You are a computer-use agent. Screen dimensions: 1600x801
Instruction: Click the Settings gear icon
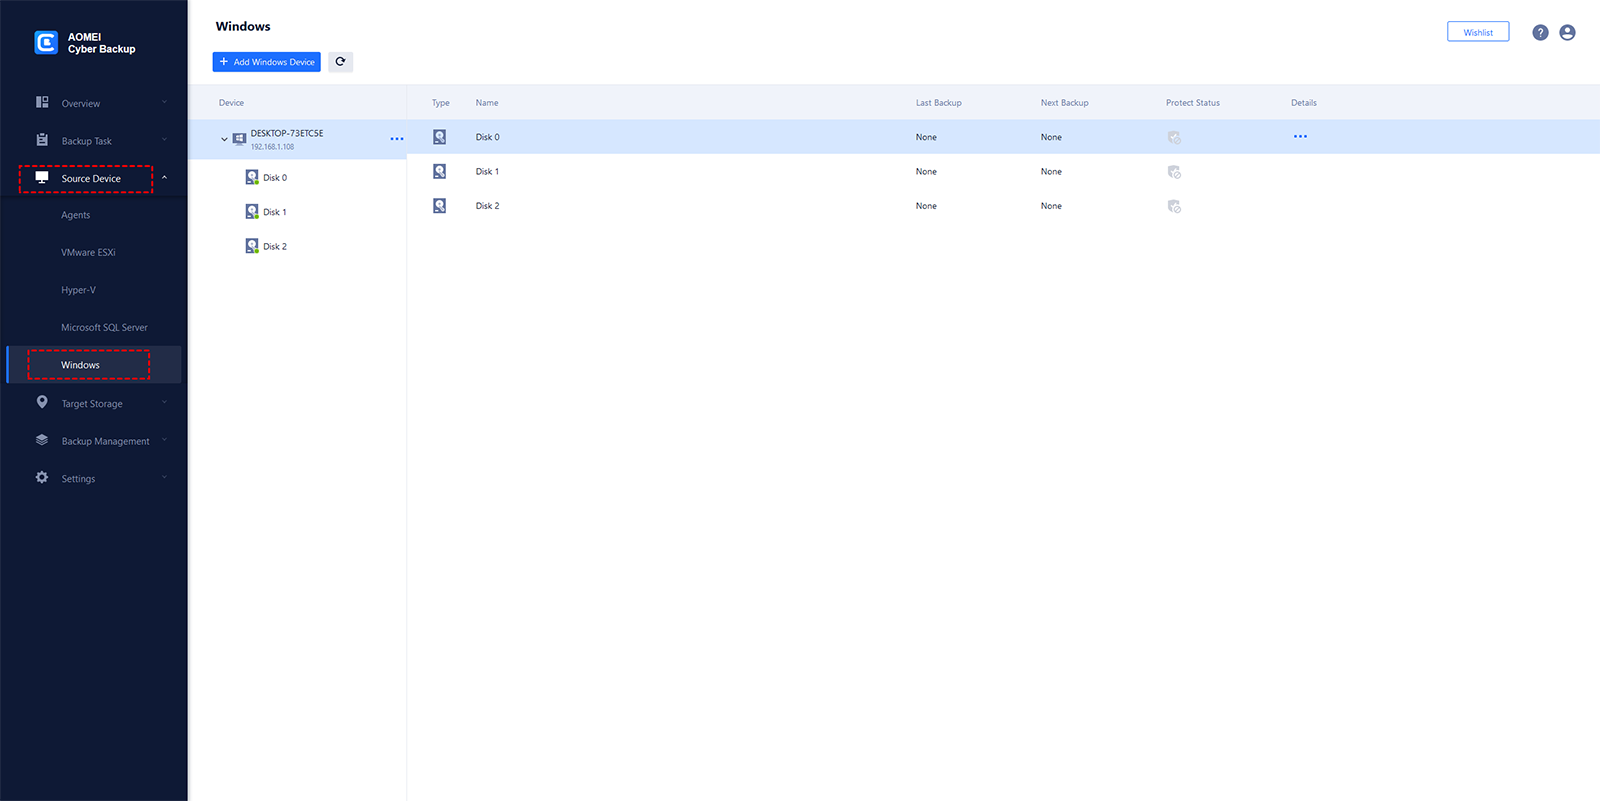42,477
